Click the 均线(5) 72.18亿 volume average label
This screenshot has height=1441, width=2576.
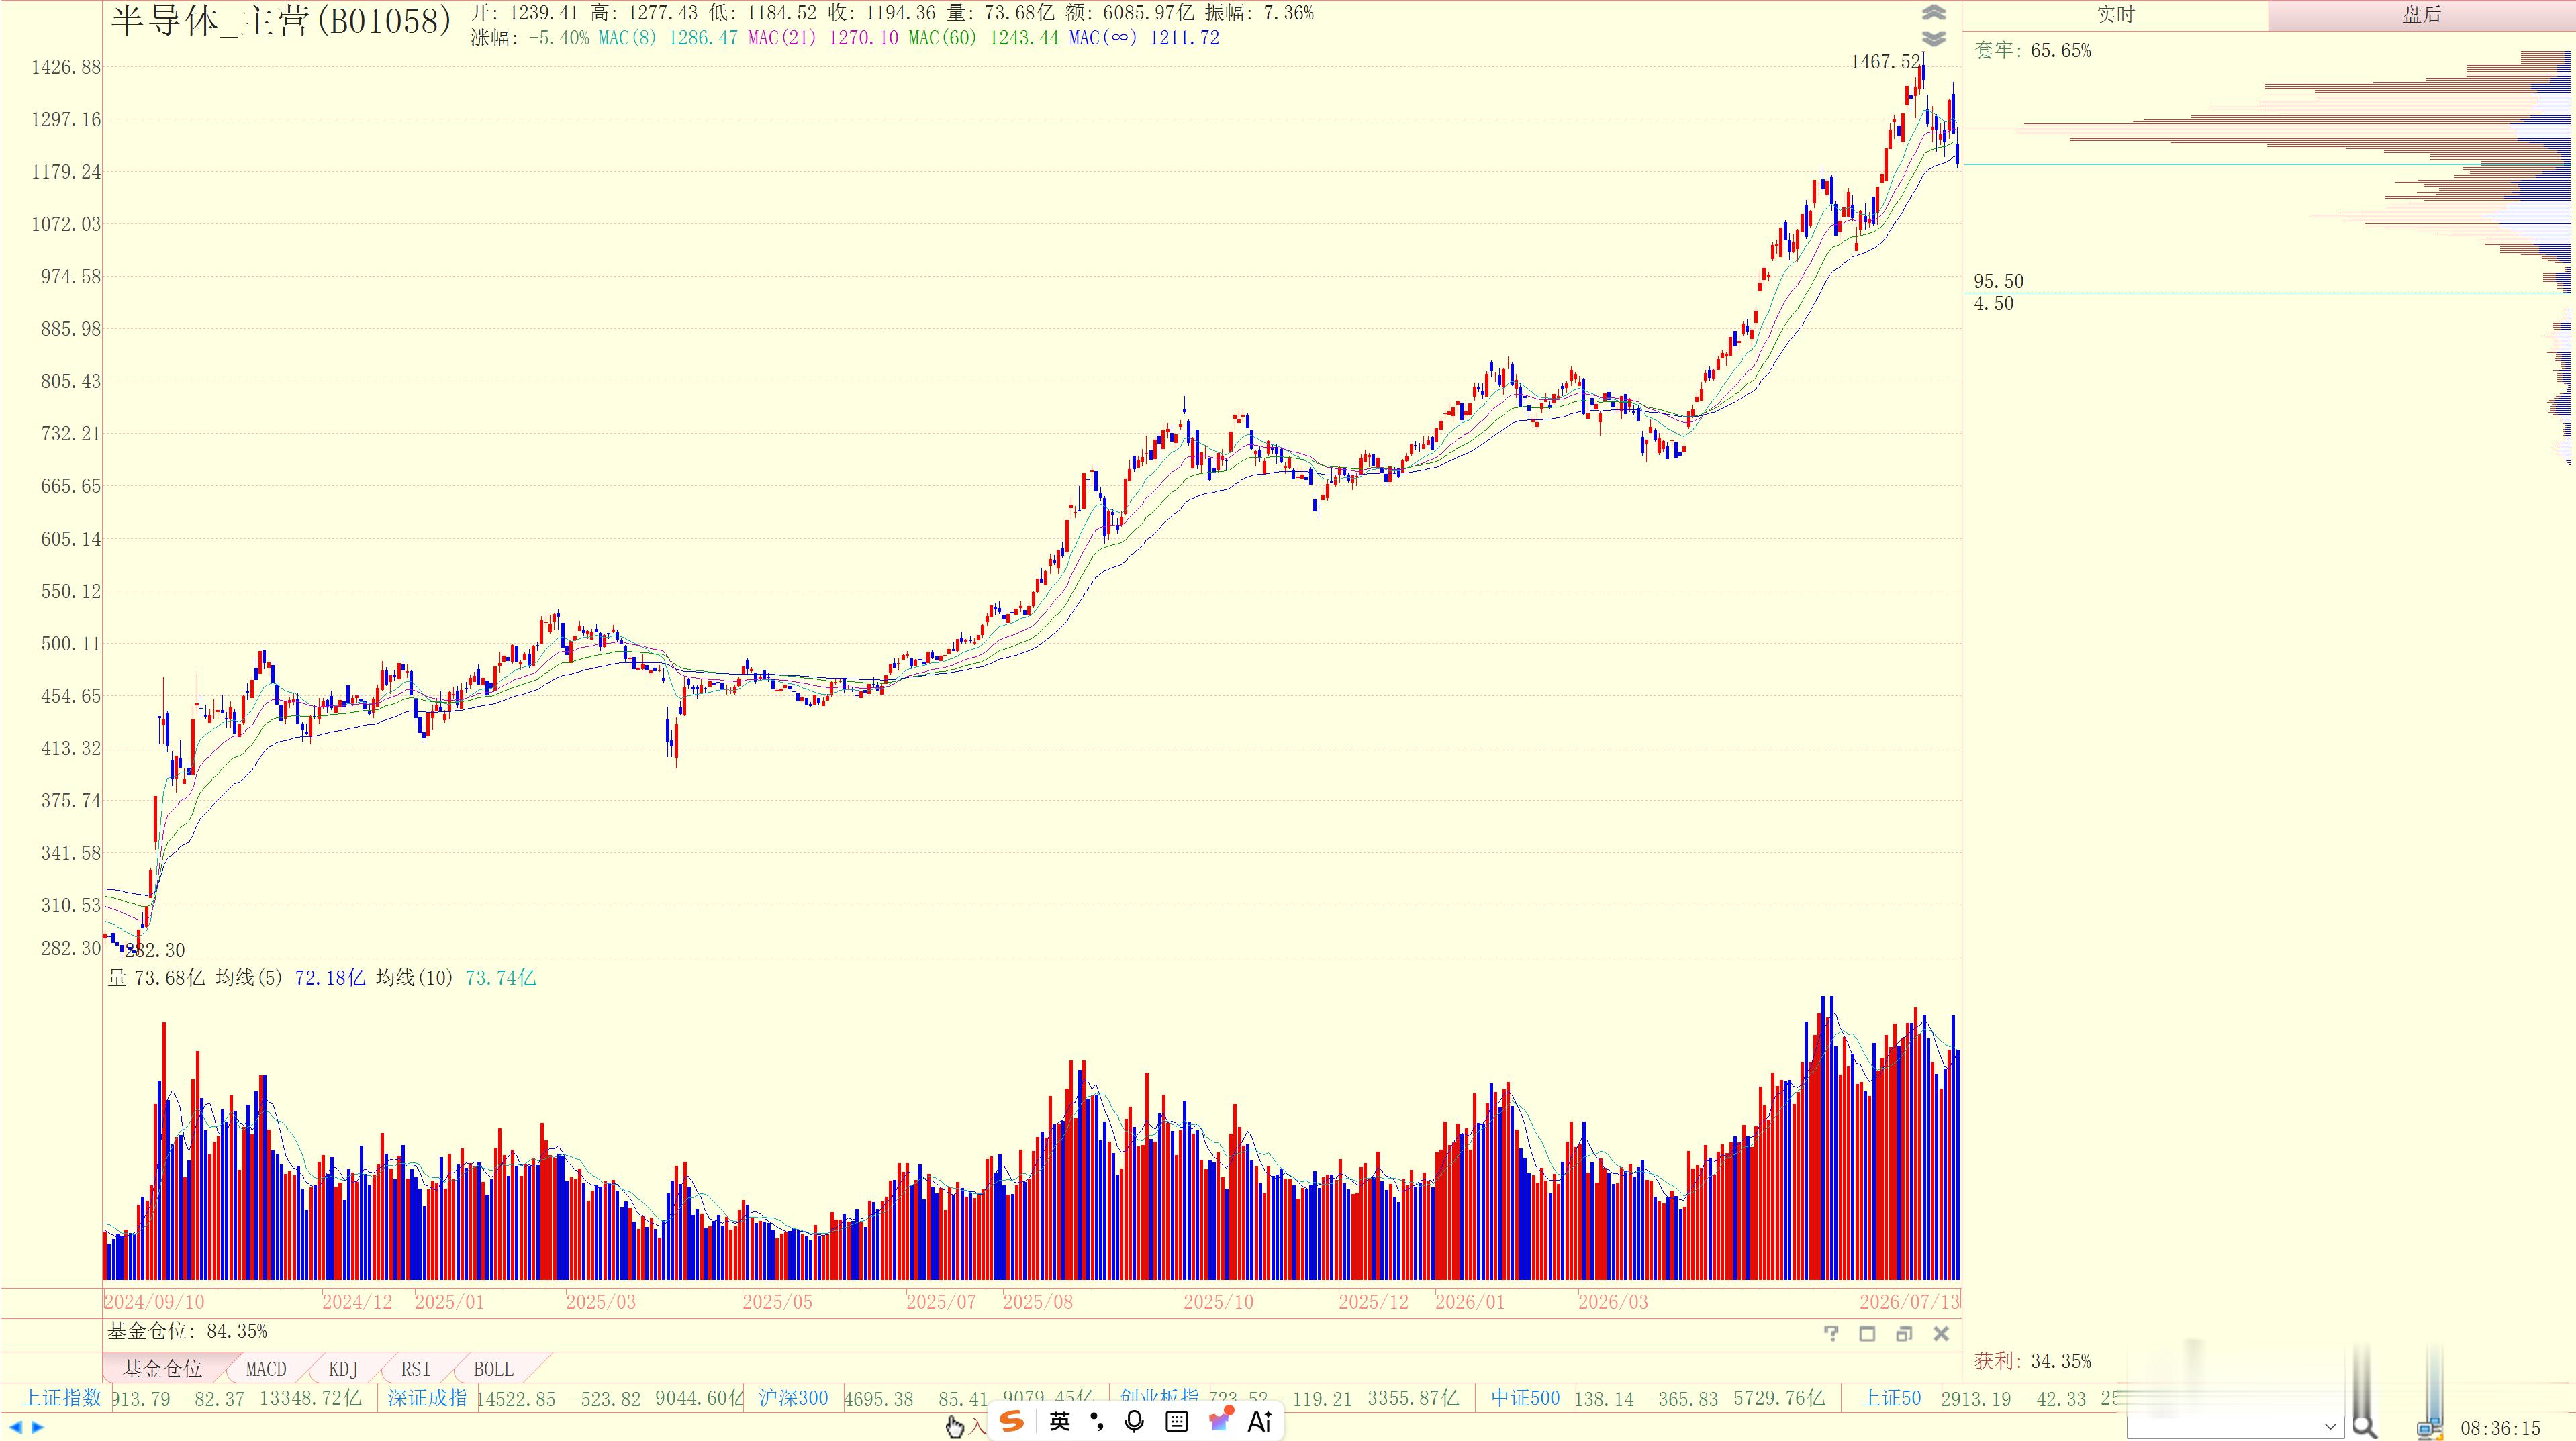coord(290,978)
